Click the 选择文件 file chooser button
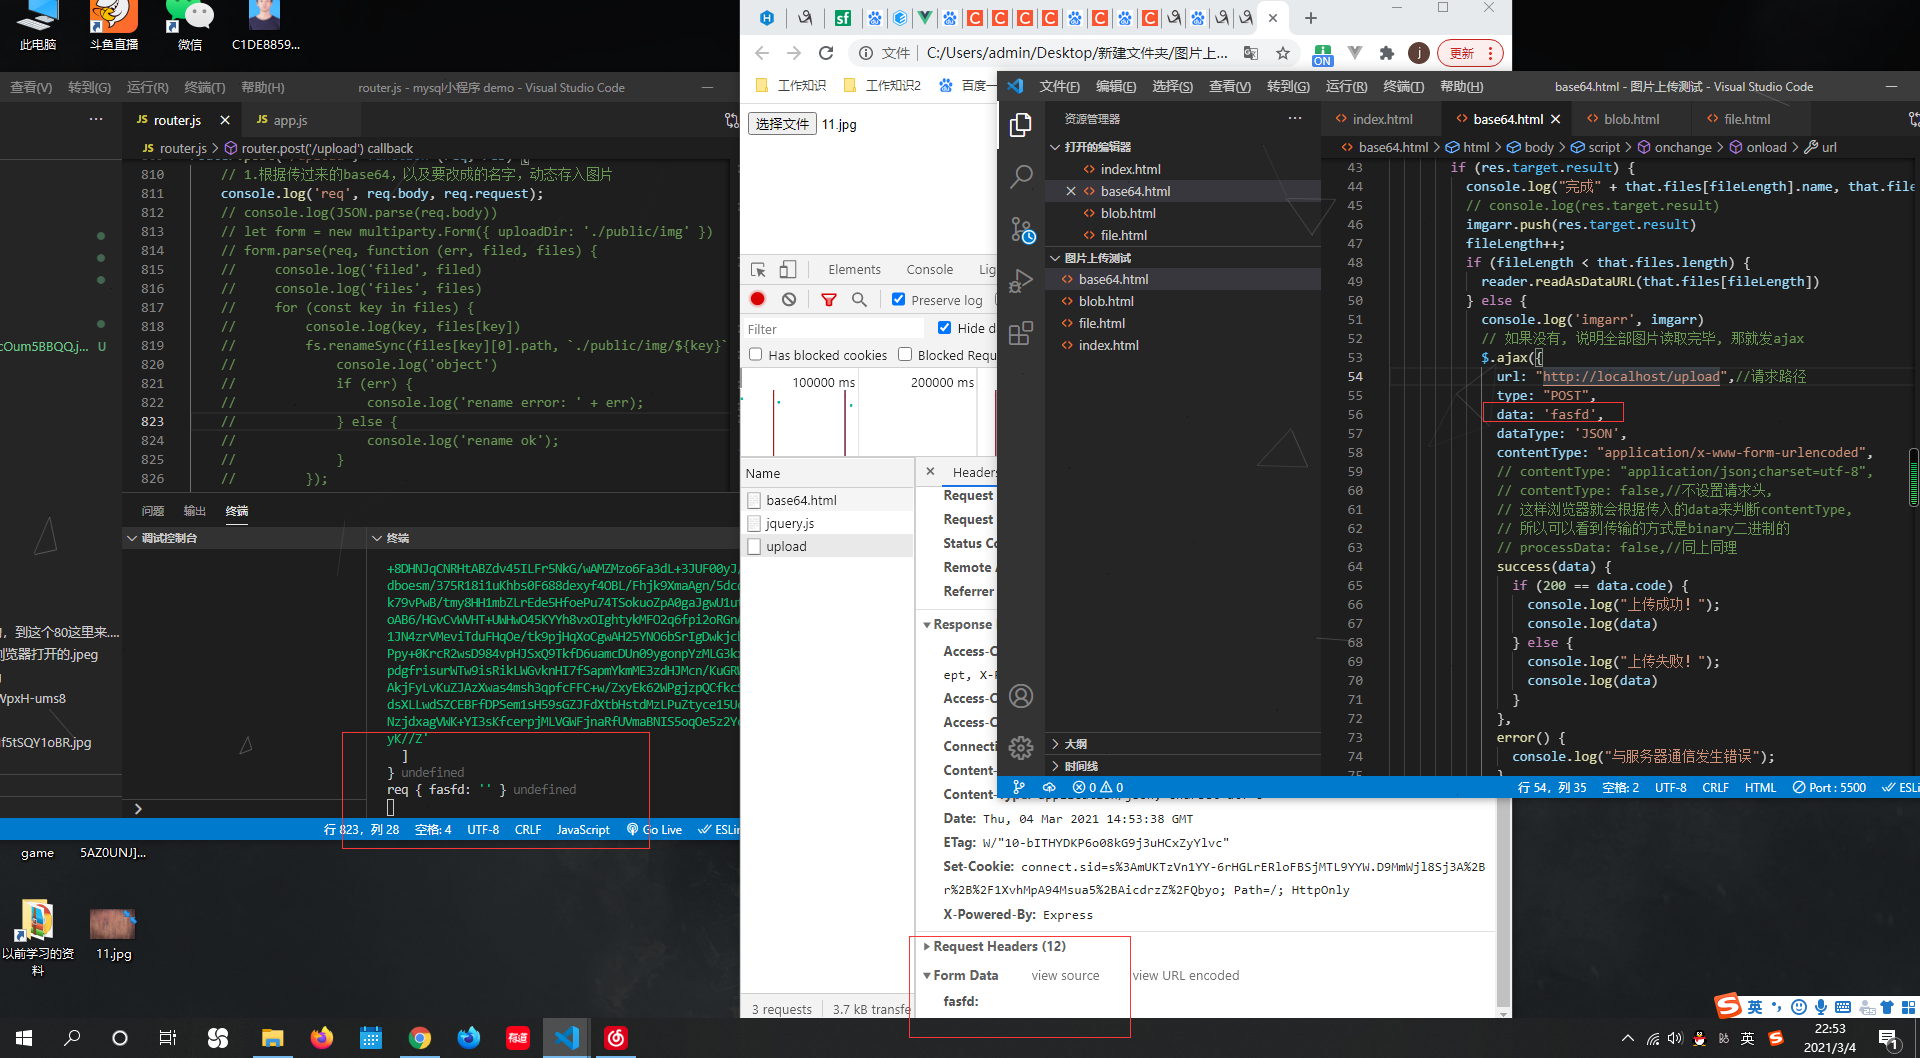This screenshot has height=1058, width=1920. click(782, 123)
